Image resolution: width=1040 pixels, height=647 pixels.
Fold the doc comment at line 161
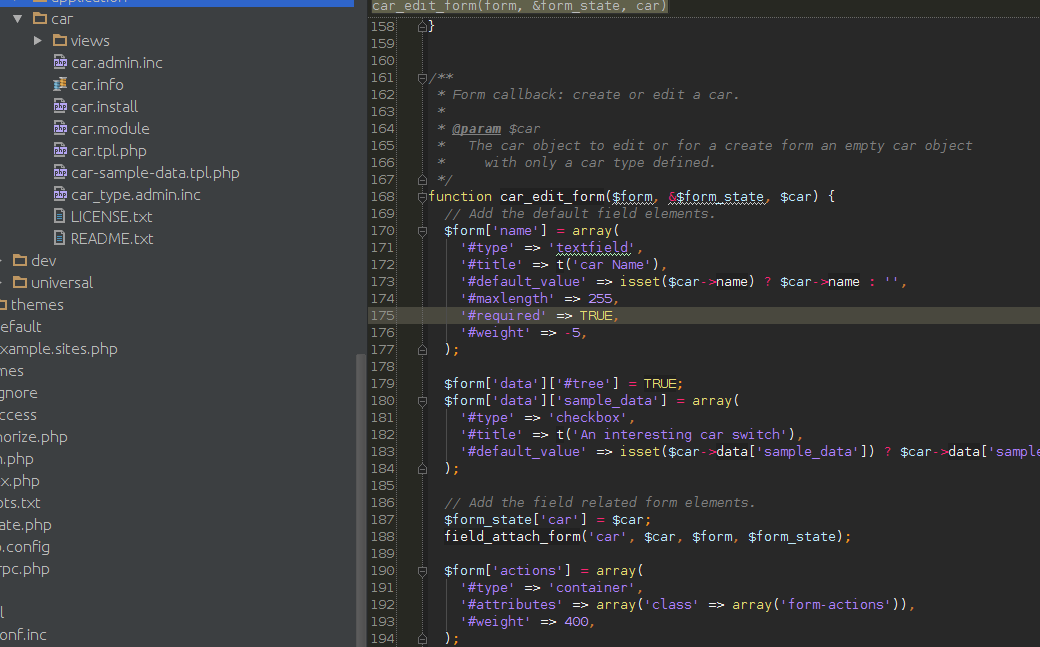pyautogui.click(x=422, y=78)
